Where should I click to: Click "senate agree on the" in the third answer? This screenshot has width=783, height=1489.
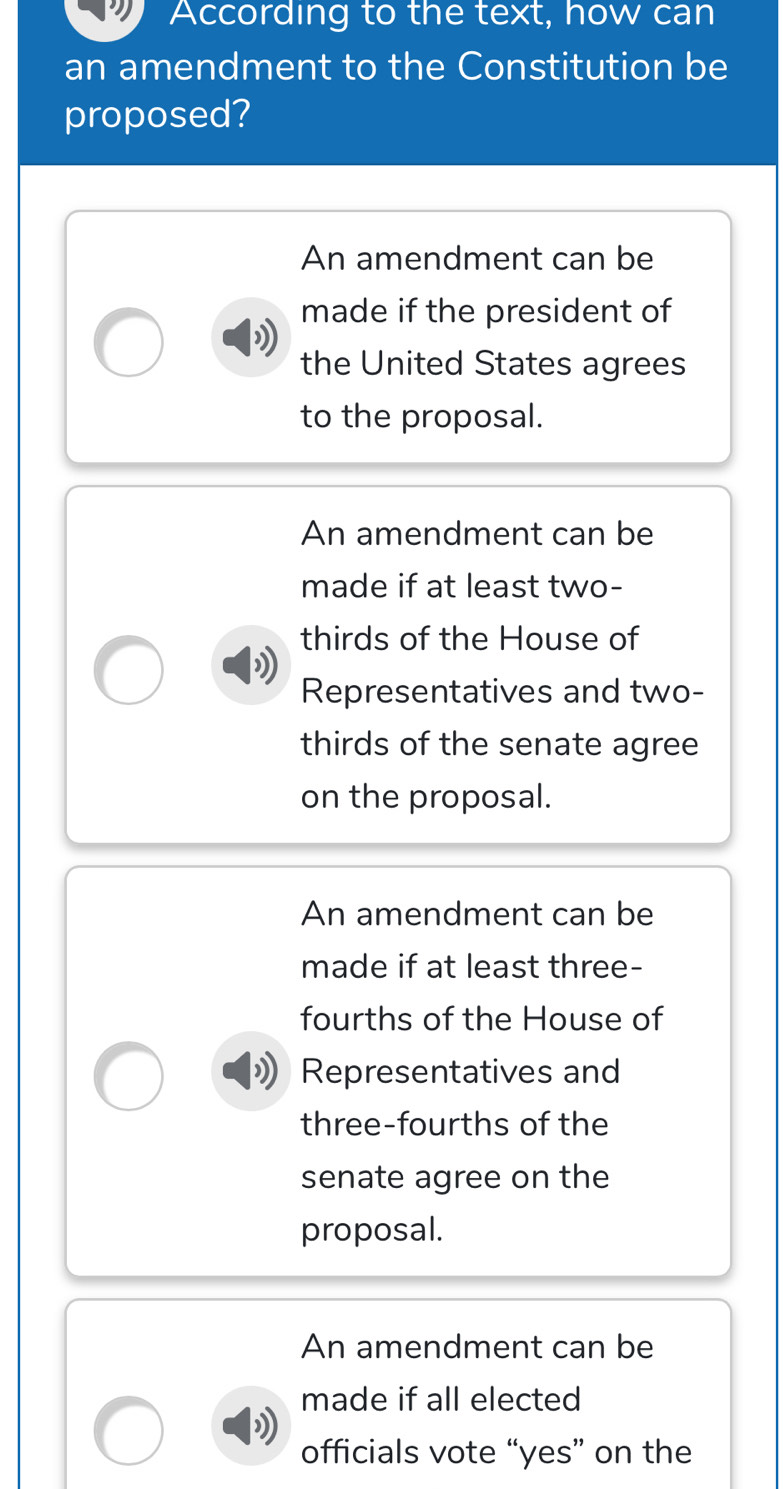[x=455, y=1176]
